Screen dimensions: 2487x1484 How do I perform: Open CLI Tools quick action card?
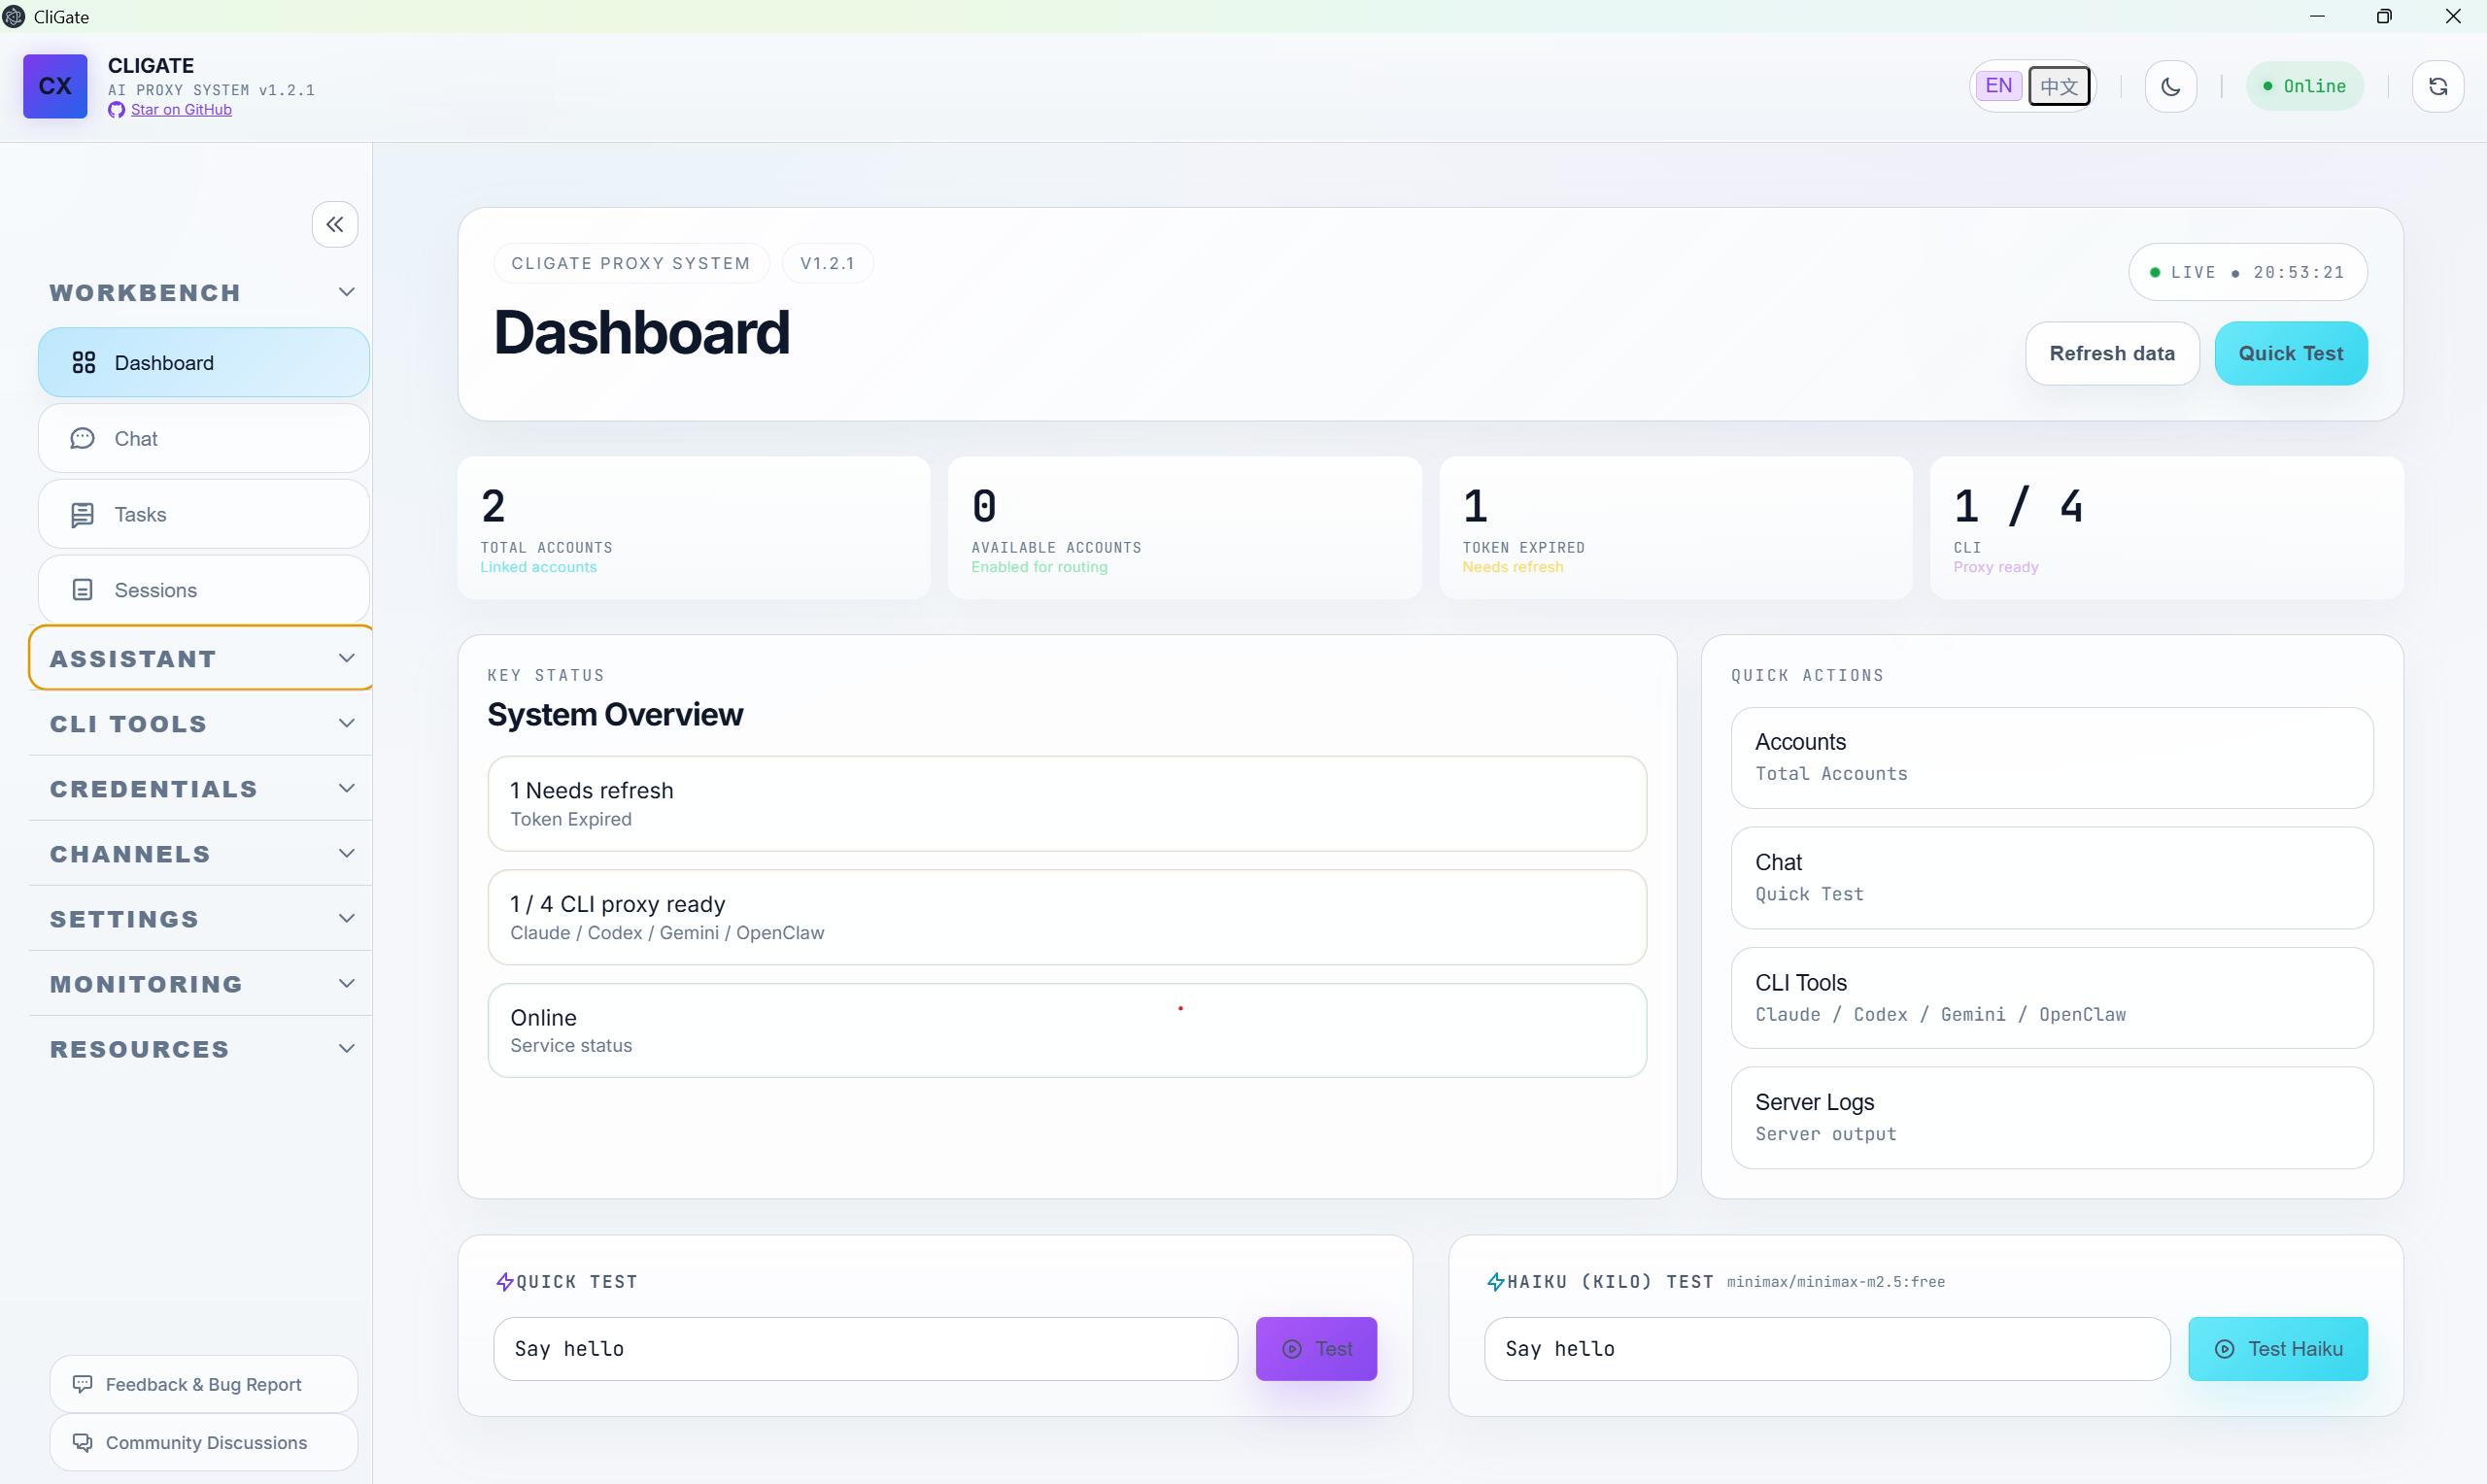[2051, 998]
